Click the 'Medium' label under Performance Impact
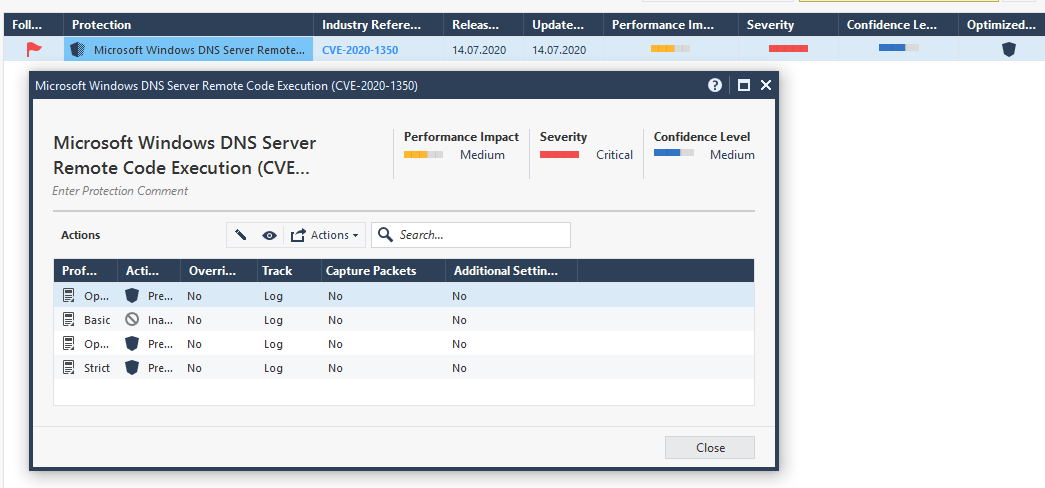 (483, 155)
